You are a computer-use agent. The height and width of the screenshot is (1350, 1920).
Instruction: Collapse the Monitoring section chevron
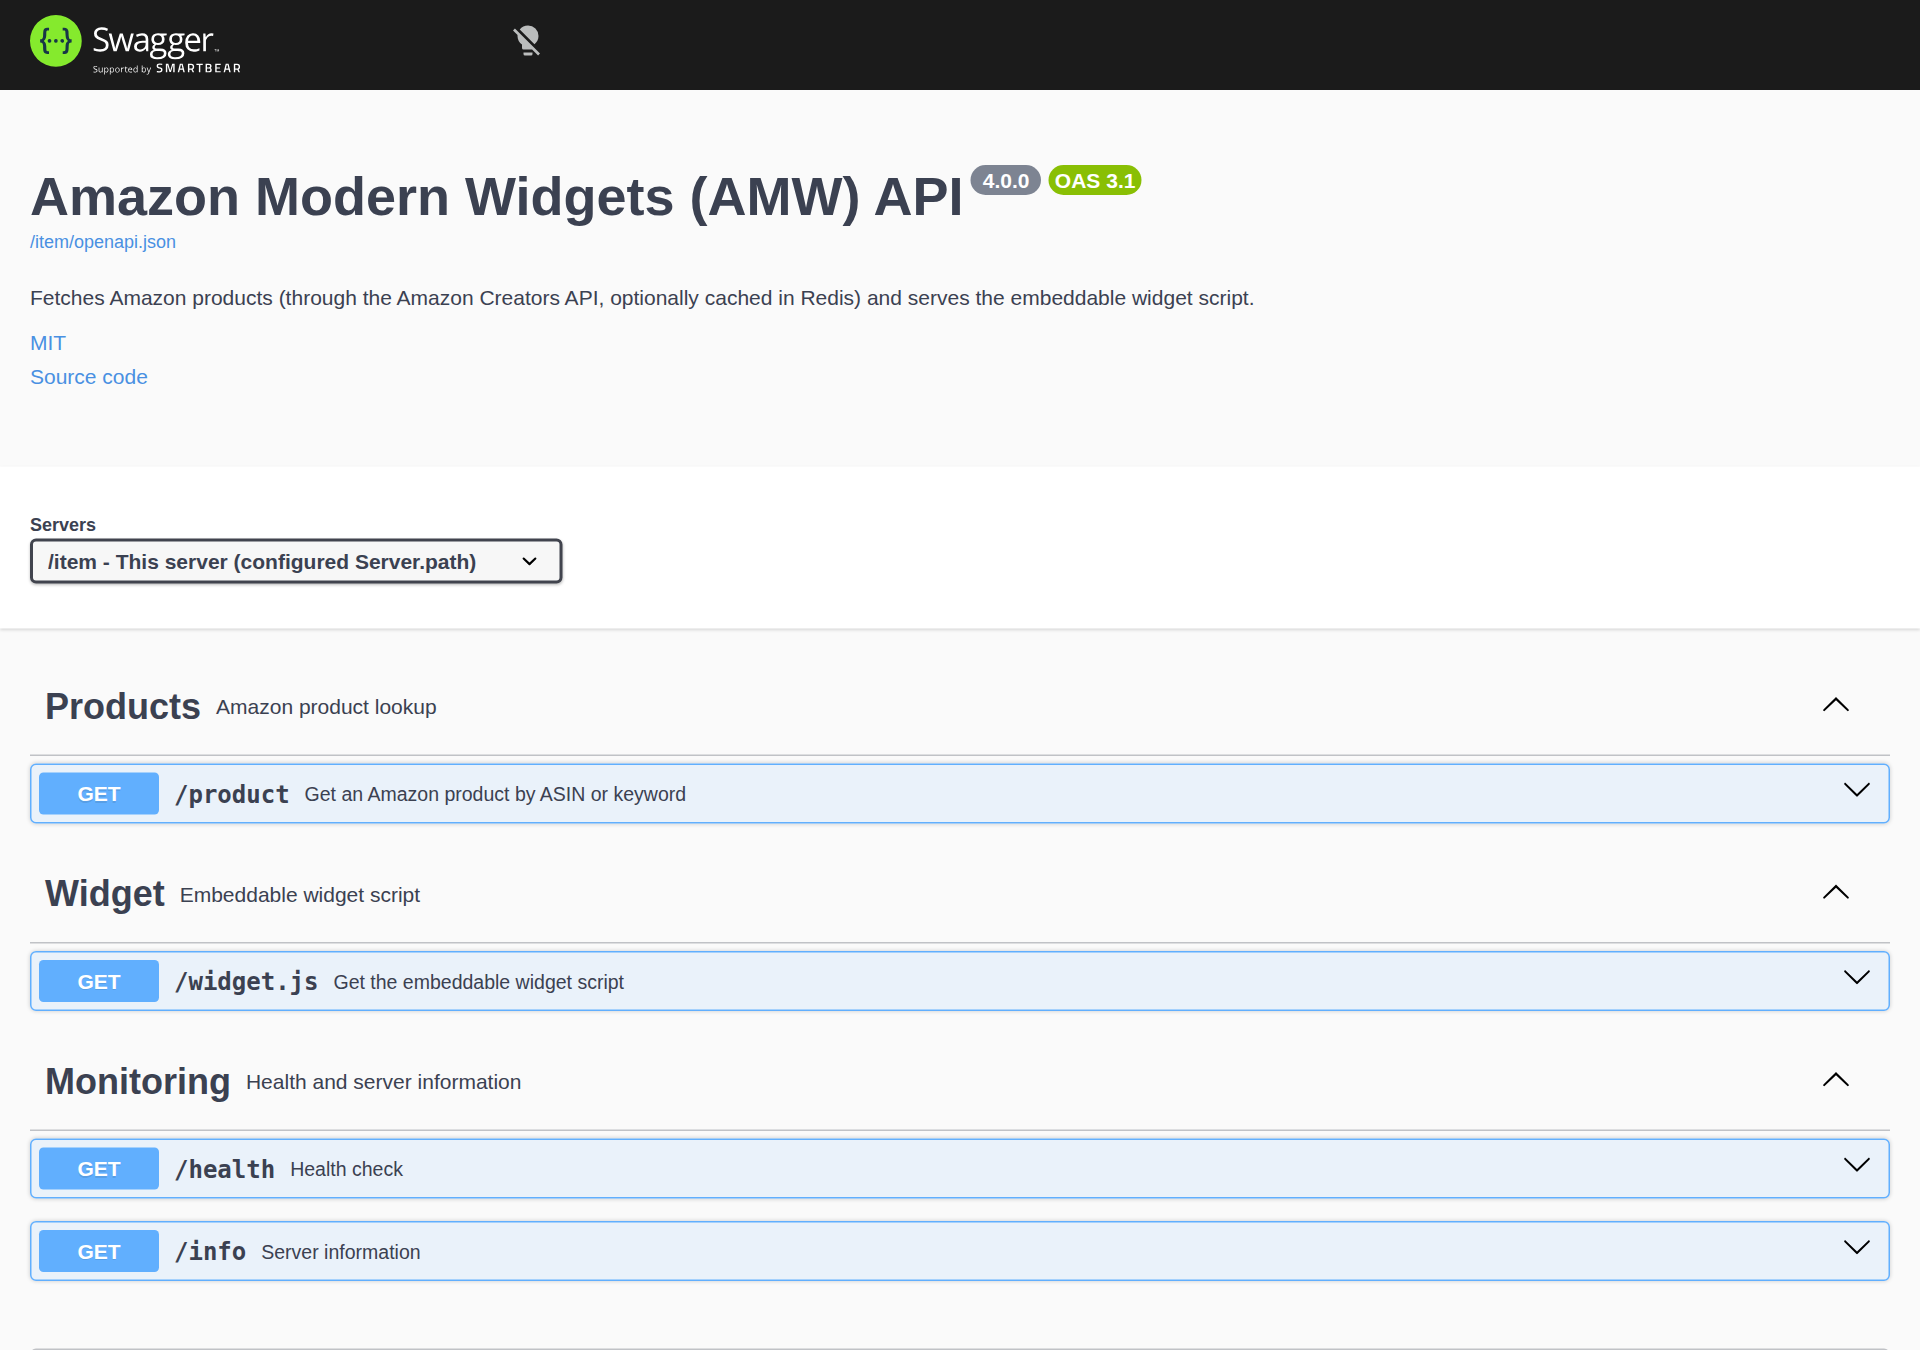click(x=1836, y=1080)
